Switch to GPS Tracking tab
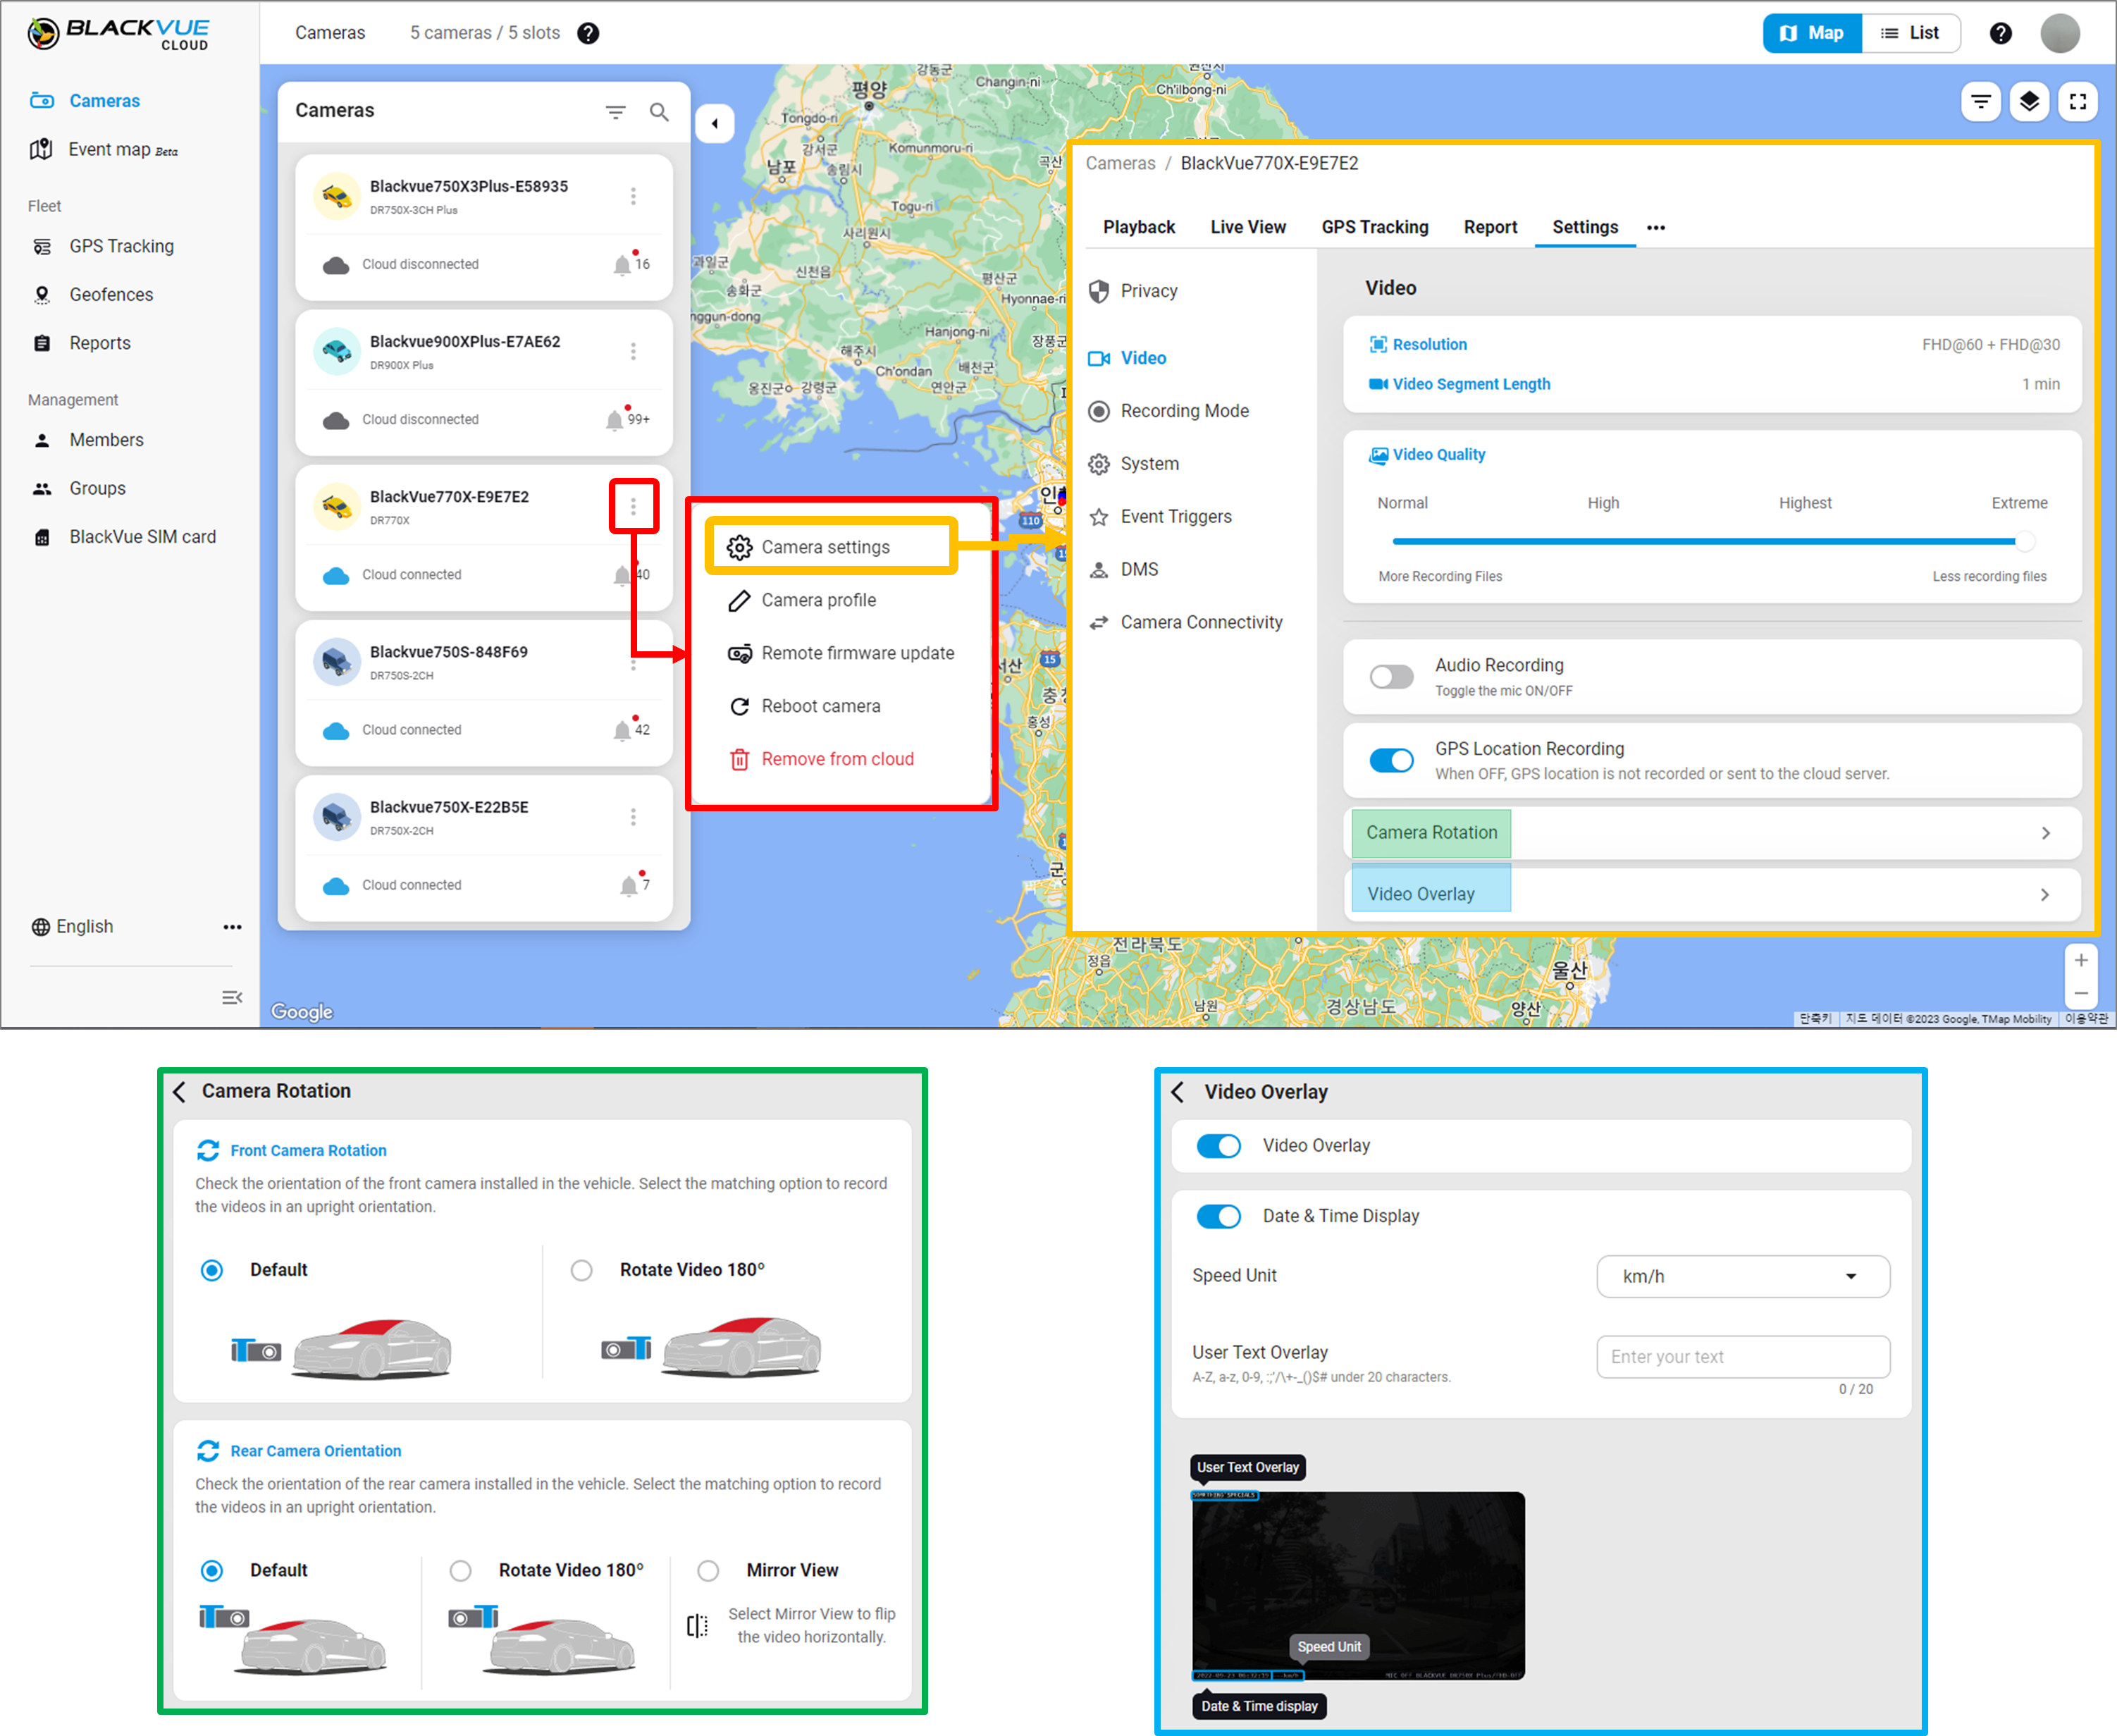This screenshot has width=2117, height=1736. coord(1375,227)
